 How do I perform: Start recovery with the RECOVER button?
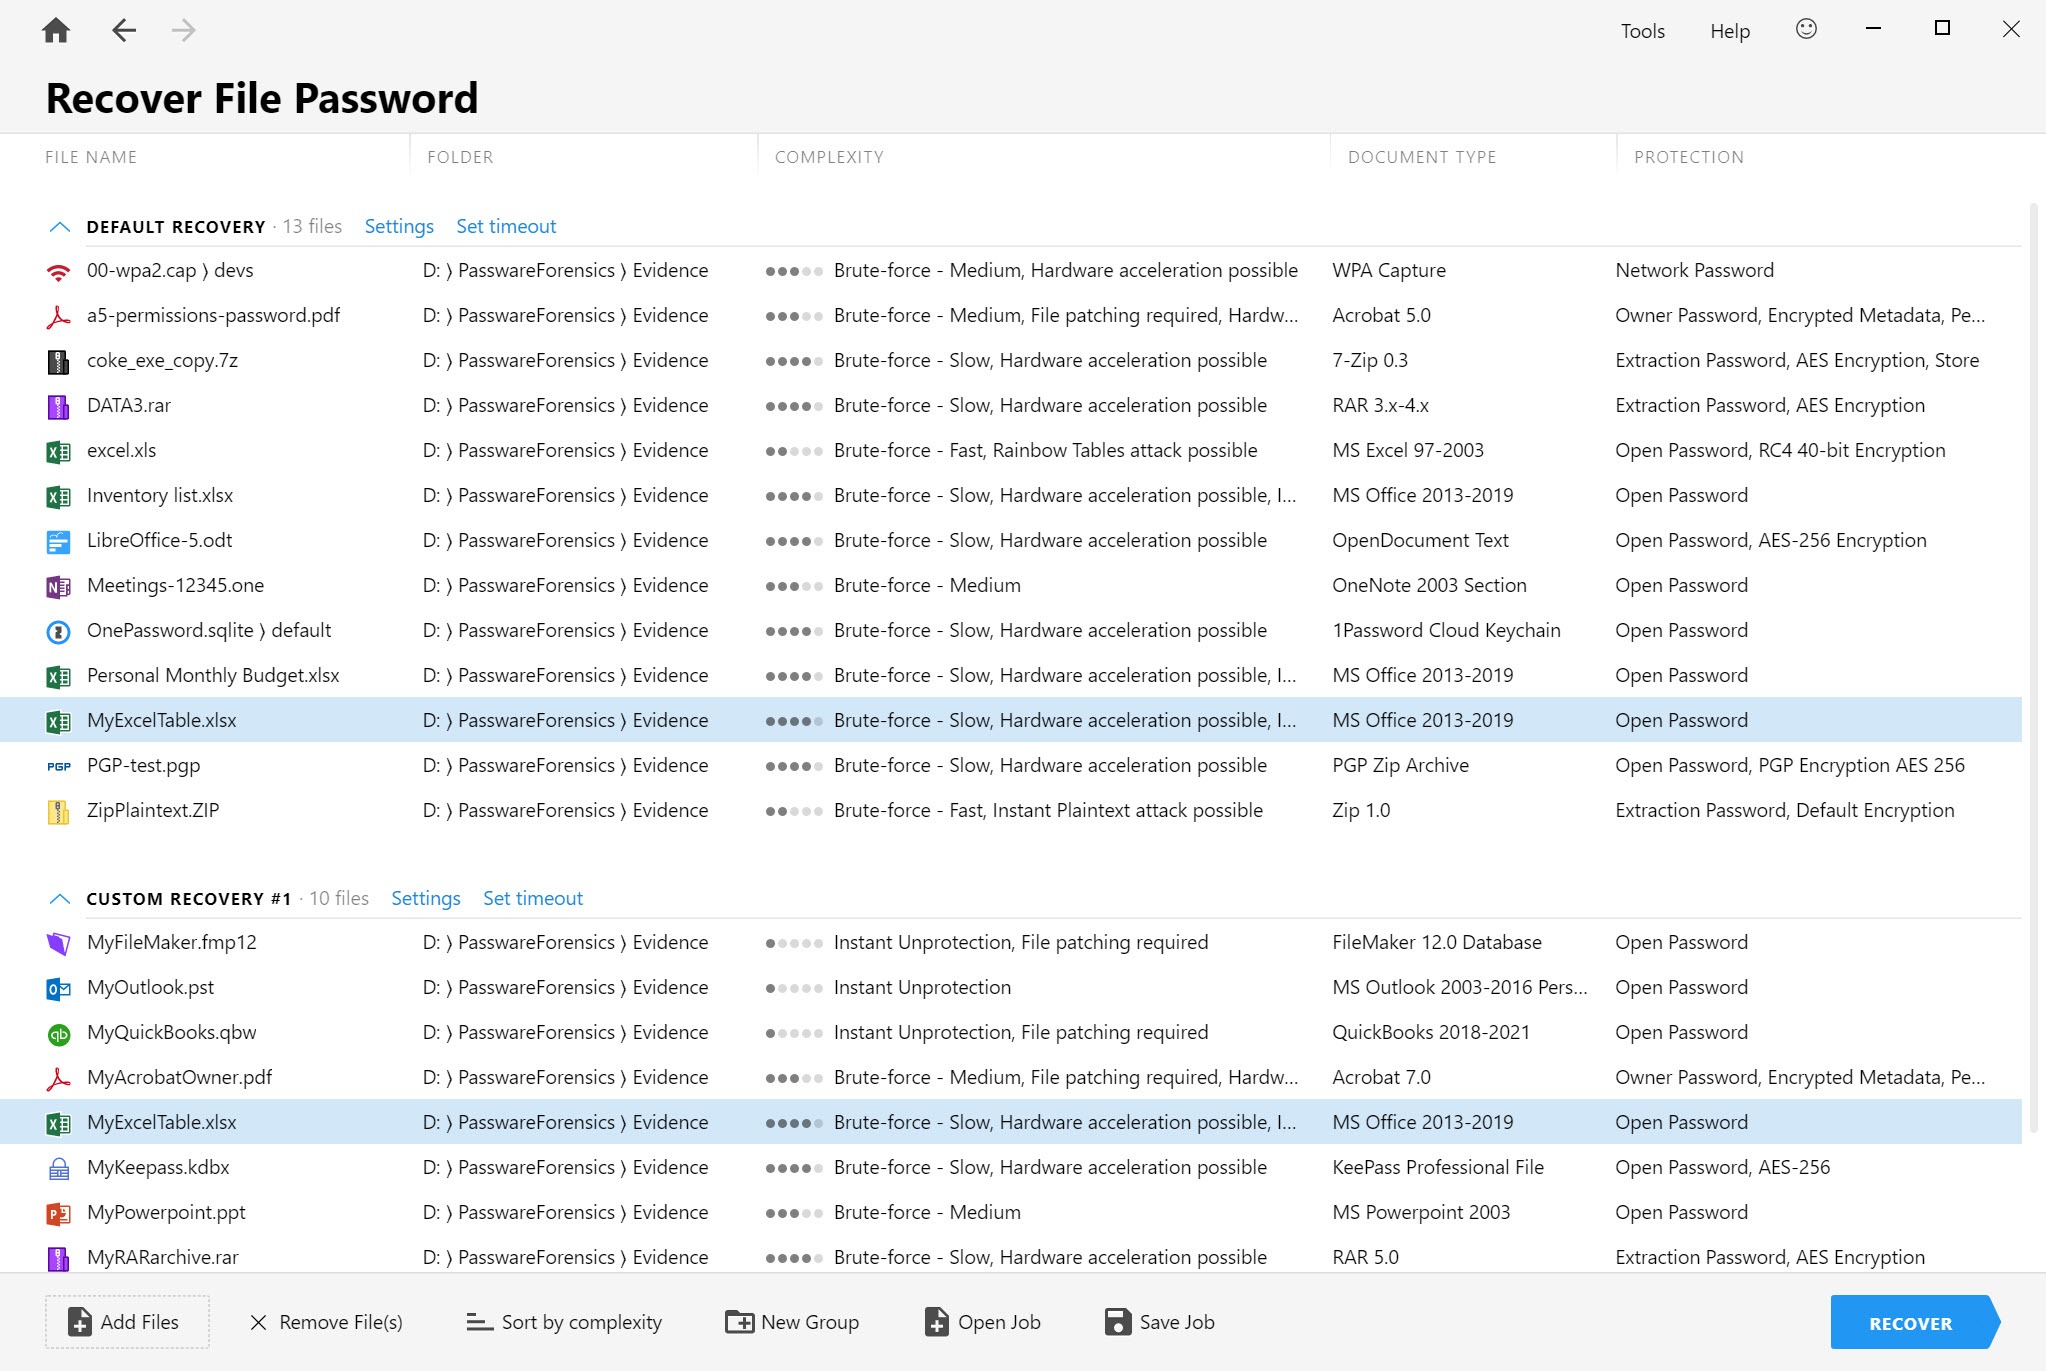1914,1322
